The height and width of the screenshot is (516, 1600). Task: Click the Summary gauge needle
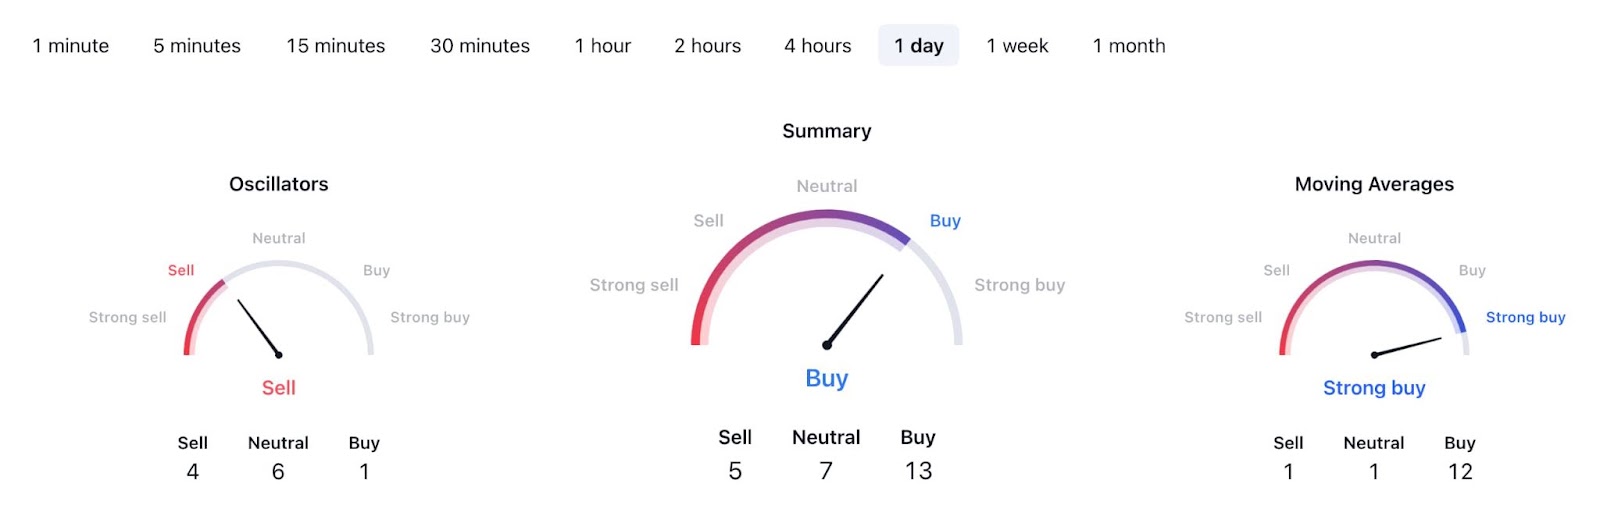pyautogui.click(x=855, y=310)
